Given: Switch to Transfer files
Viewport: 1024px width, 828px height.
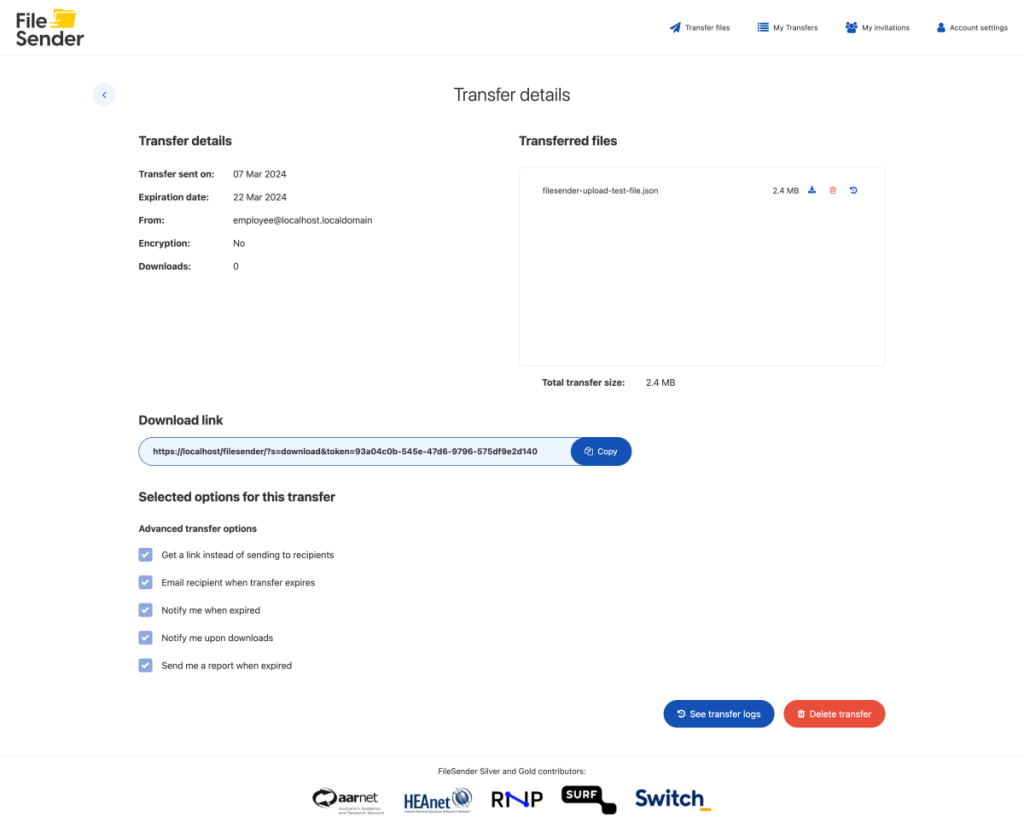Looking at the screenshot, I should 700,27.
